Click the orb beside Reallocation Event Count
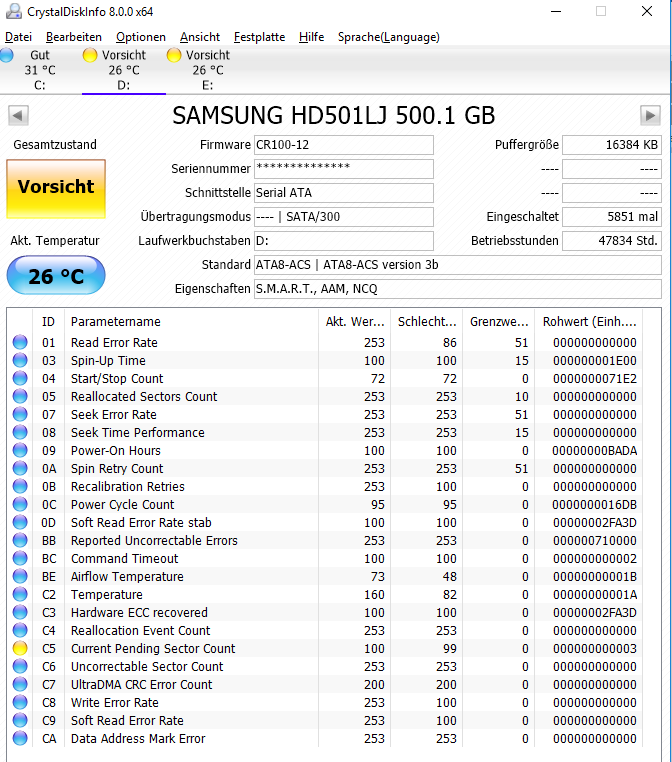The image size is (672, 762). click(x=20, y=630)
